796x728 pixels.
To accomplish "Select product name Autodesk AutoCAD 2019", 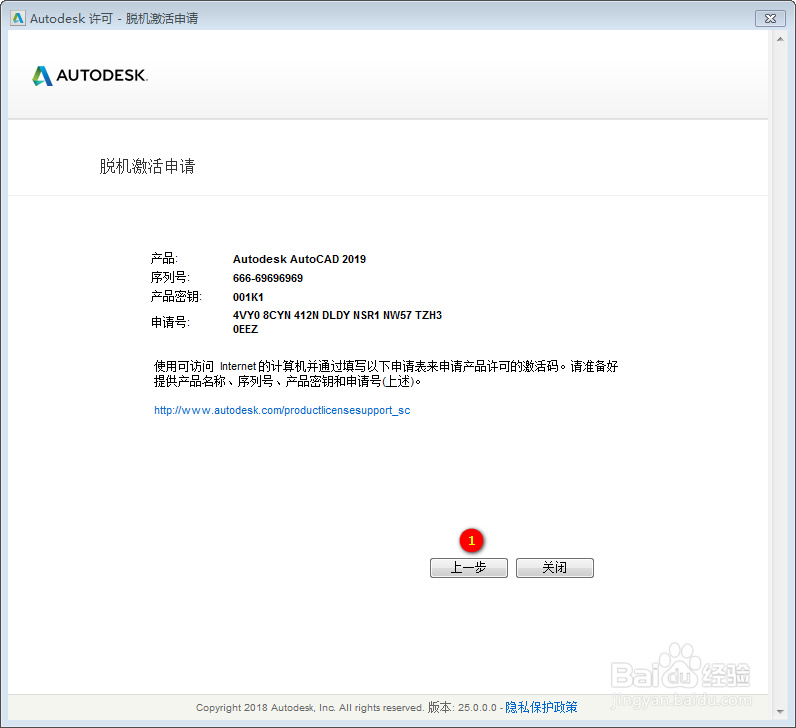I will [299, 259].
